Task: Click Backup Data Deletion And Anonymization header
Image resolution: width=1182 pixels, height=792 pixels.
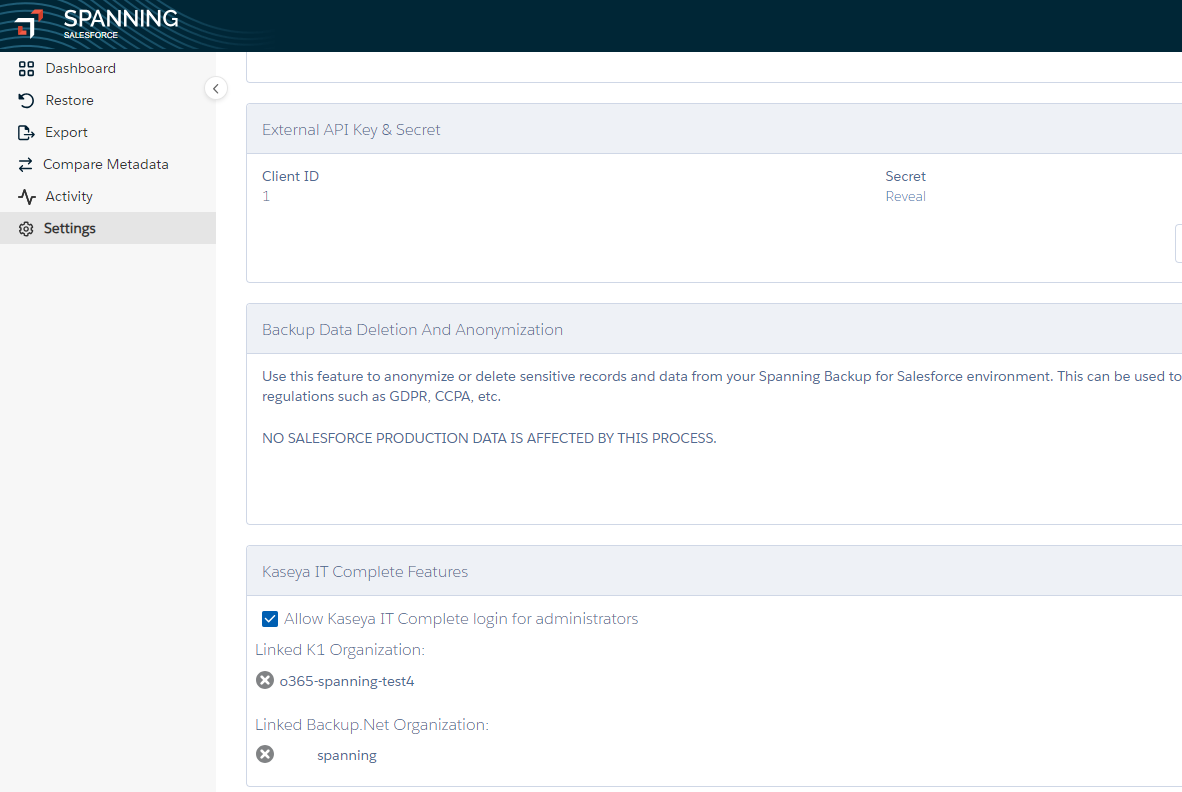Action: pyautogui.click(x=412, y=330)
